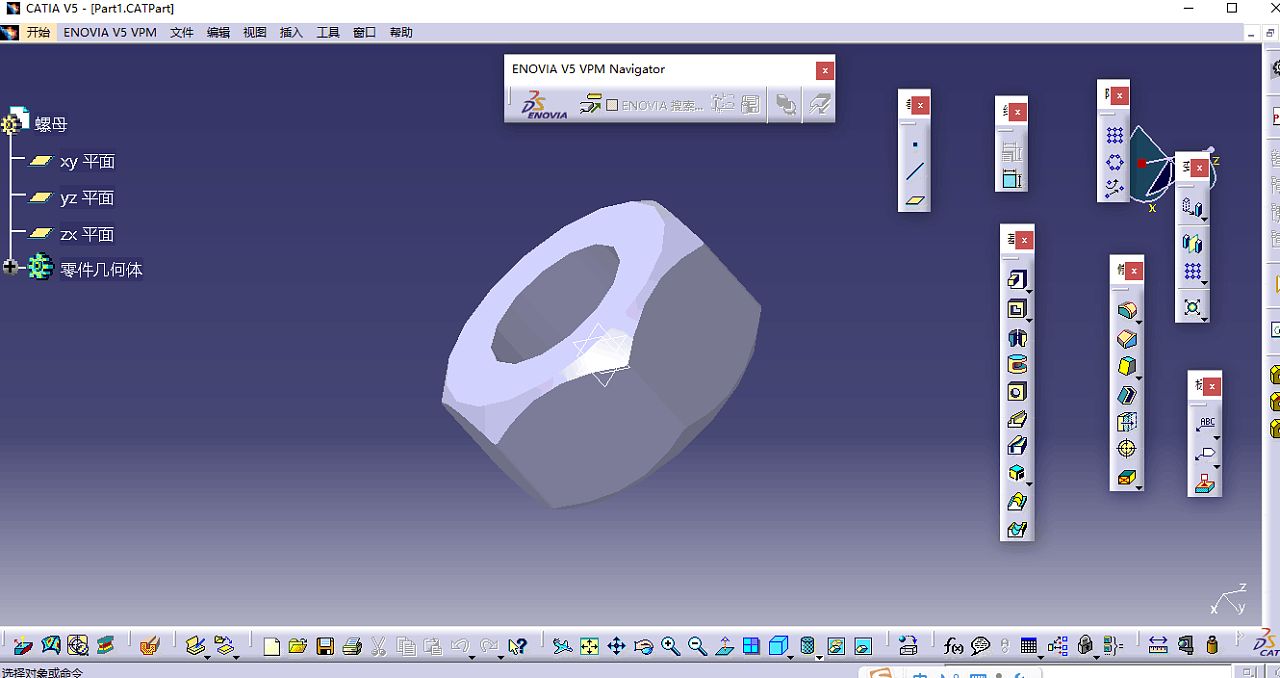1280x678 pixels.
Task: Activate the Fit All In view icon
Action: tap(589, 646)
